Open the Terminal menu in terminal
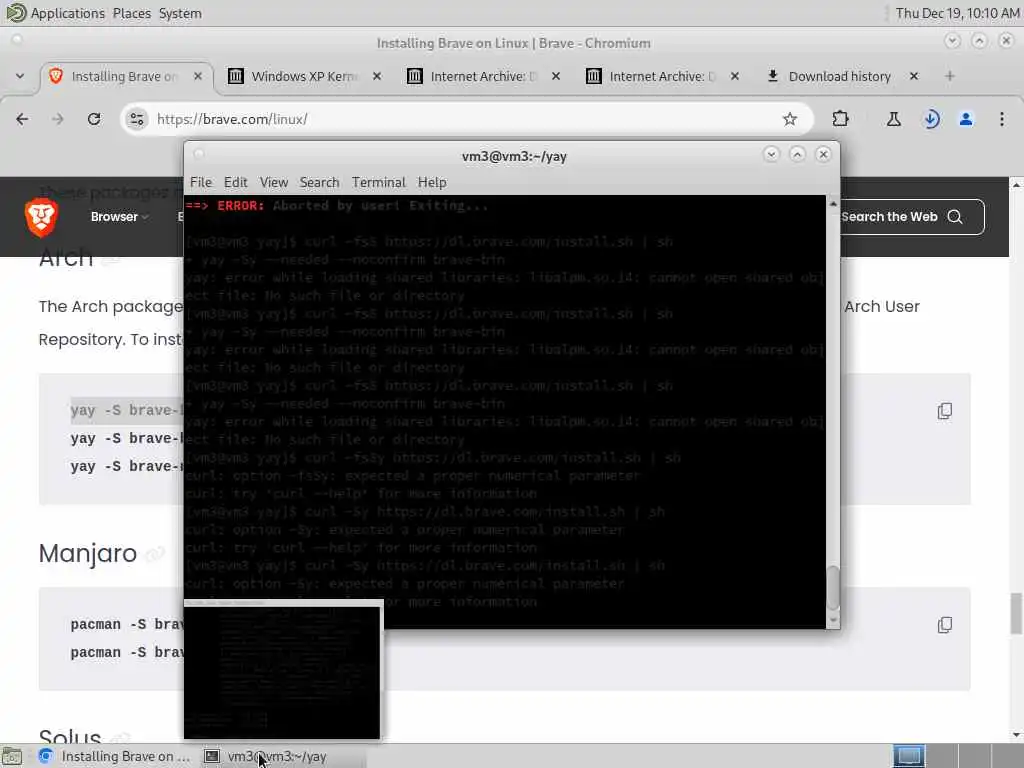The width and height of the screenshot is (1024, 768). (x=379, y=182)
